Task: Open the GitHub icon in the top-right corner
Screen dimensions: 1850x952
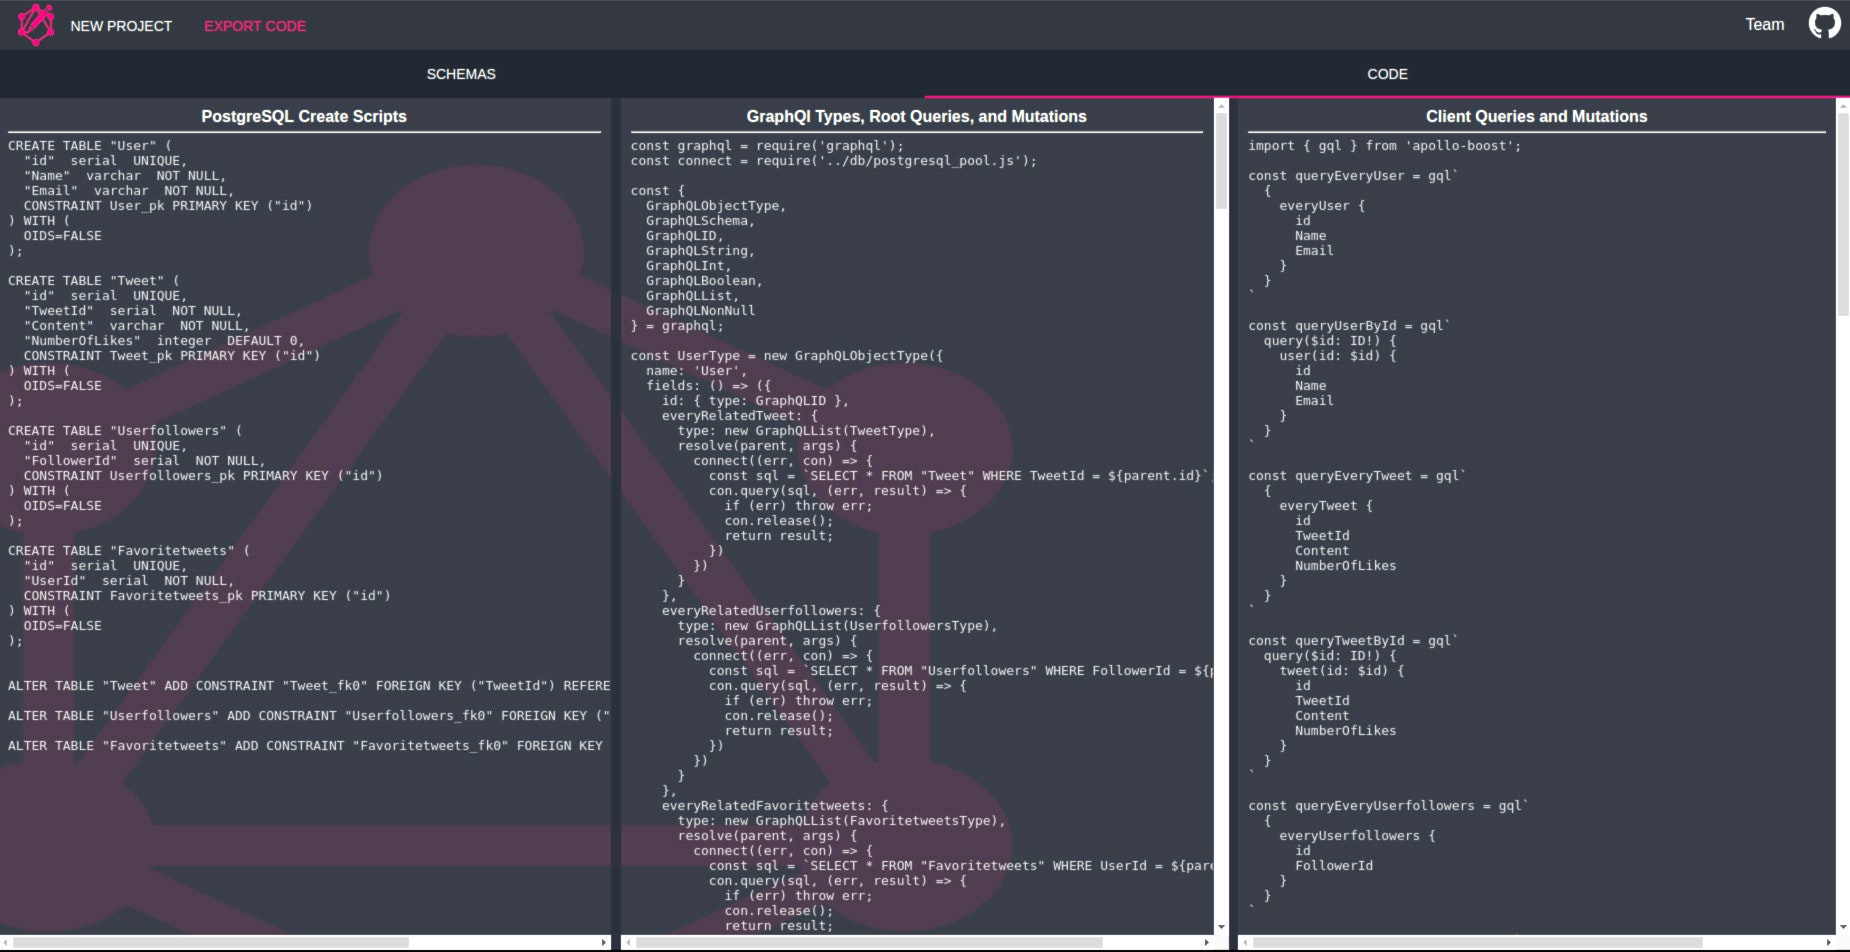Action: tap(1824, 22)
